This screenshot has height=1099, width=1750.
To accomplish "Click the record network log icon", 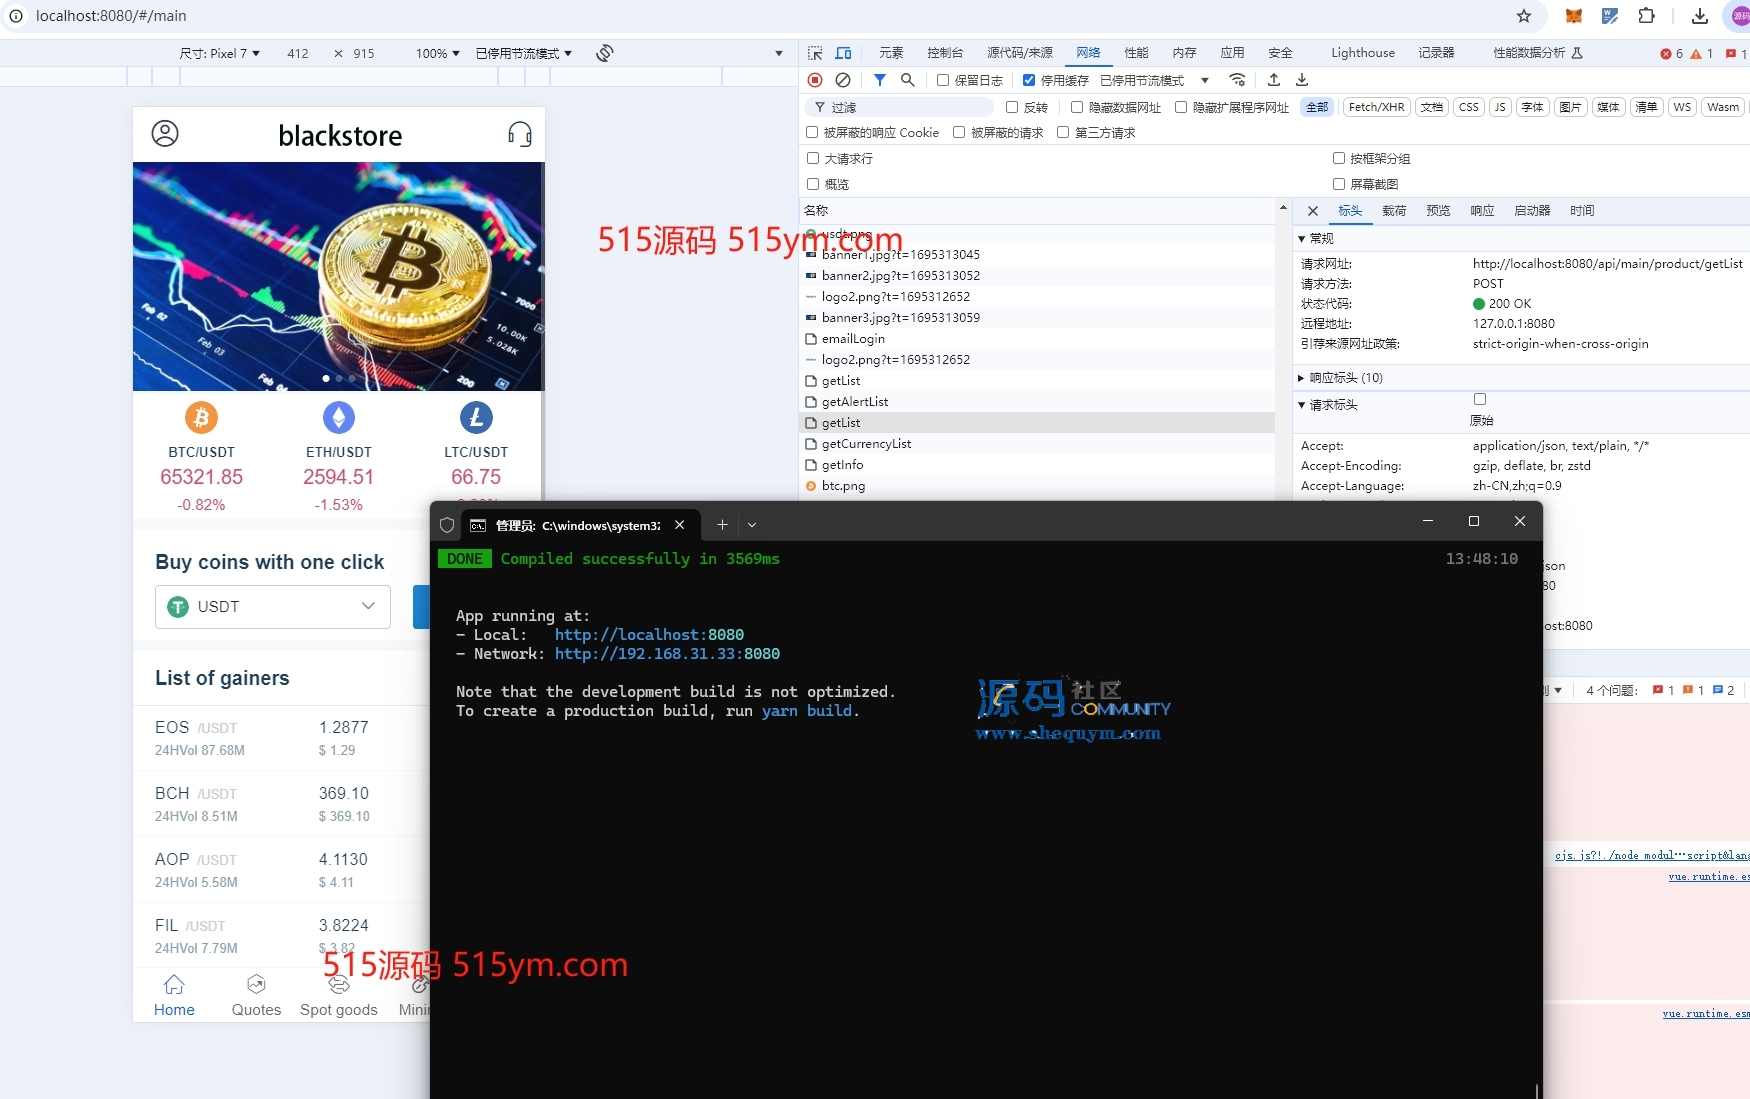I will click(815, 80).
